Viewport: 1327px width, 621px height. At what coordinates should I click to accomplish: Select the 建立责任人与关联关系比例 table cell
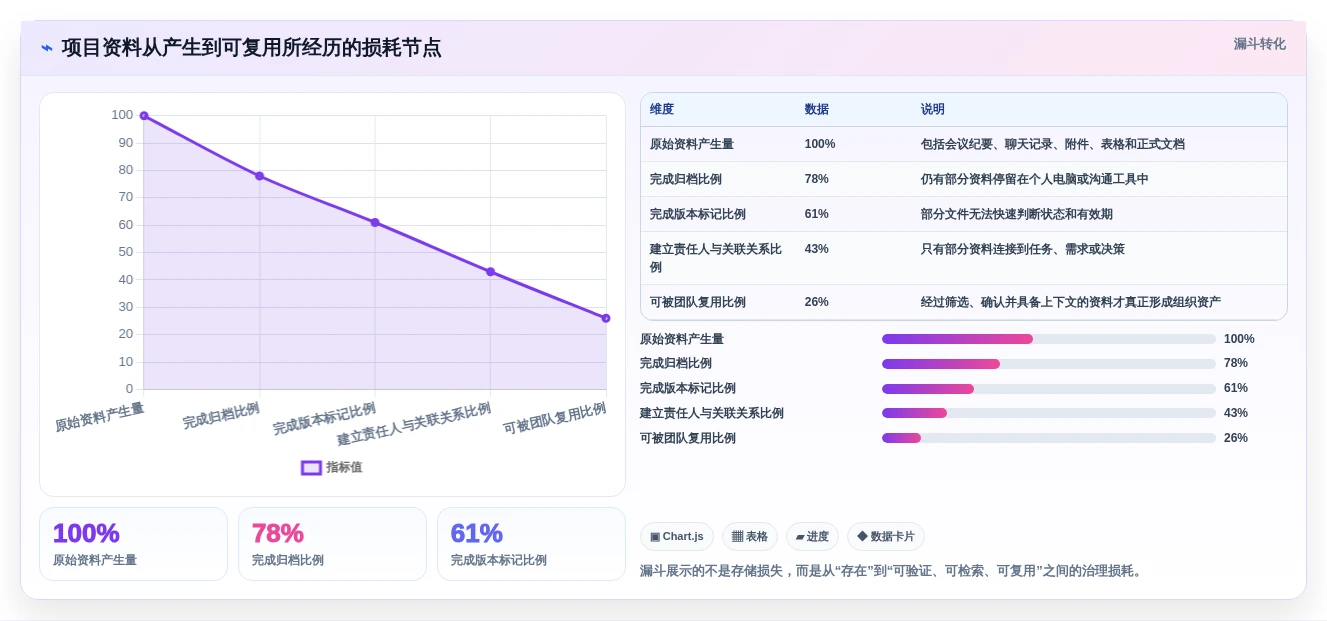pyautogui.click(x=716, y=258)
